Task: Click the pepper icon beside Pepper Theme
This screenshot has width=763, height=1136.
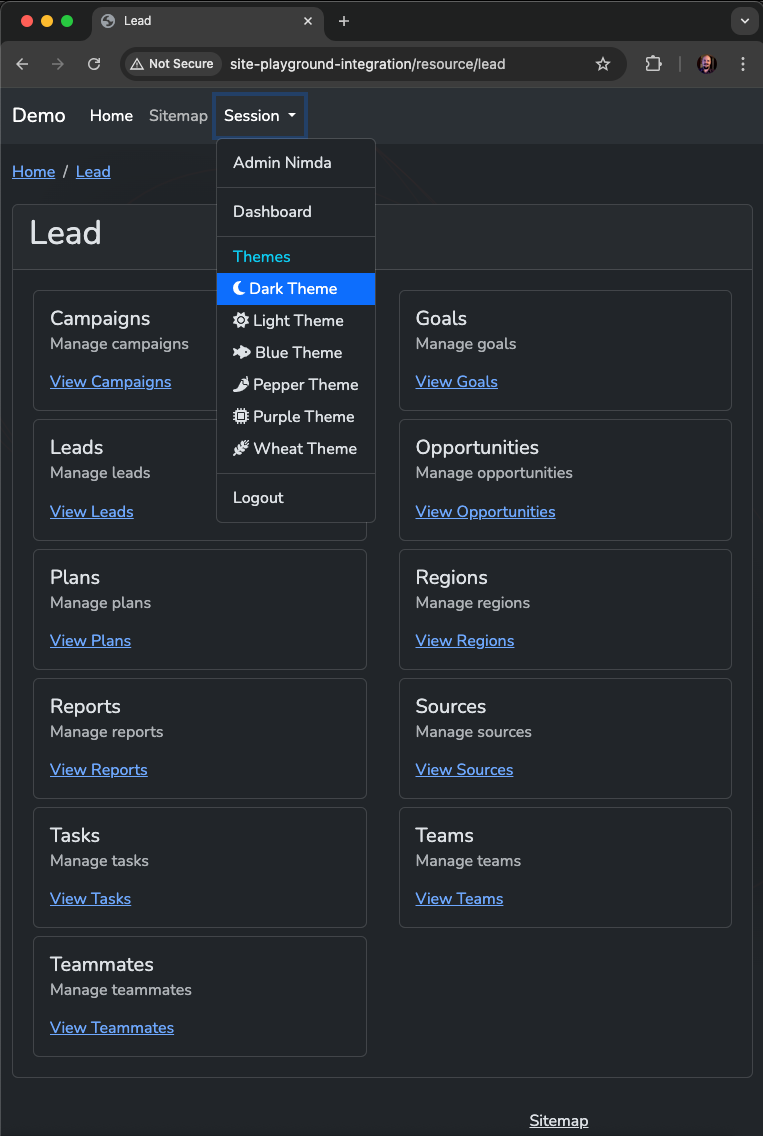Action: (x=241, y=385)
